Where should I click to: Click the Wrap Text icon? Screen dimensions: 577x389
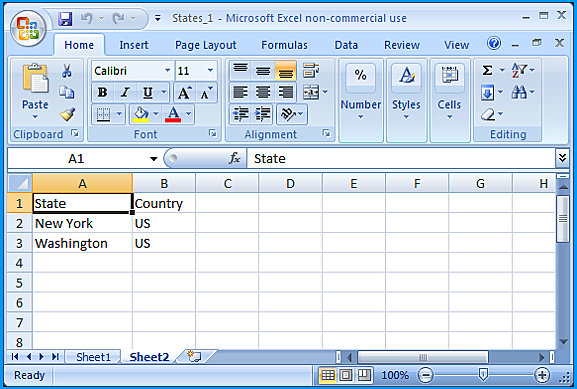point(311,70)
